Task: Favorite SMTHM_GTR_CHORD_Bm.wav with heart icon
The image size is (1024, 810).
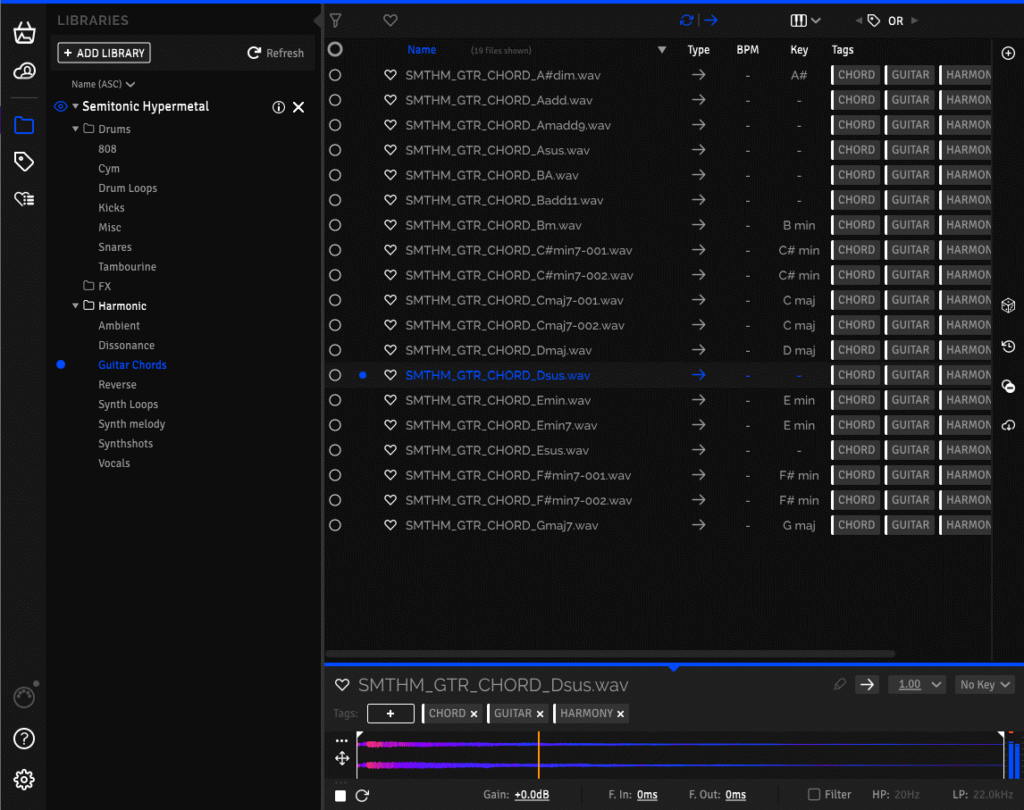Action: [x=390, y=225]
